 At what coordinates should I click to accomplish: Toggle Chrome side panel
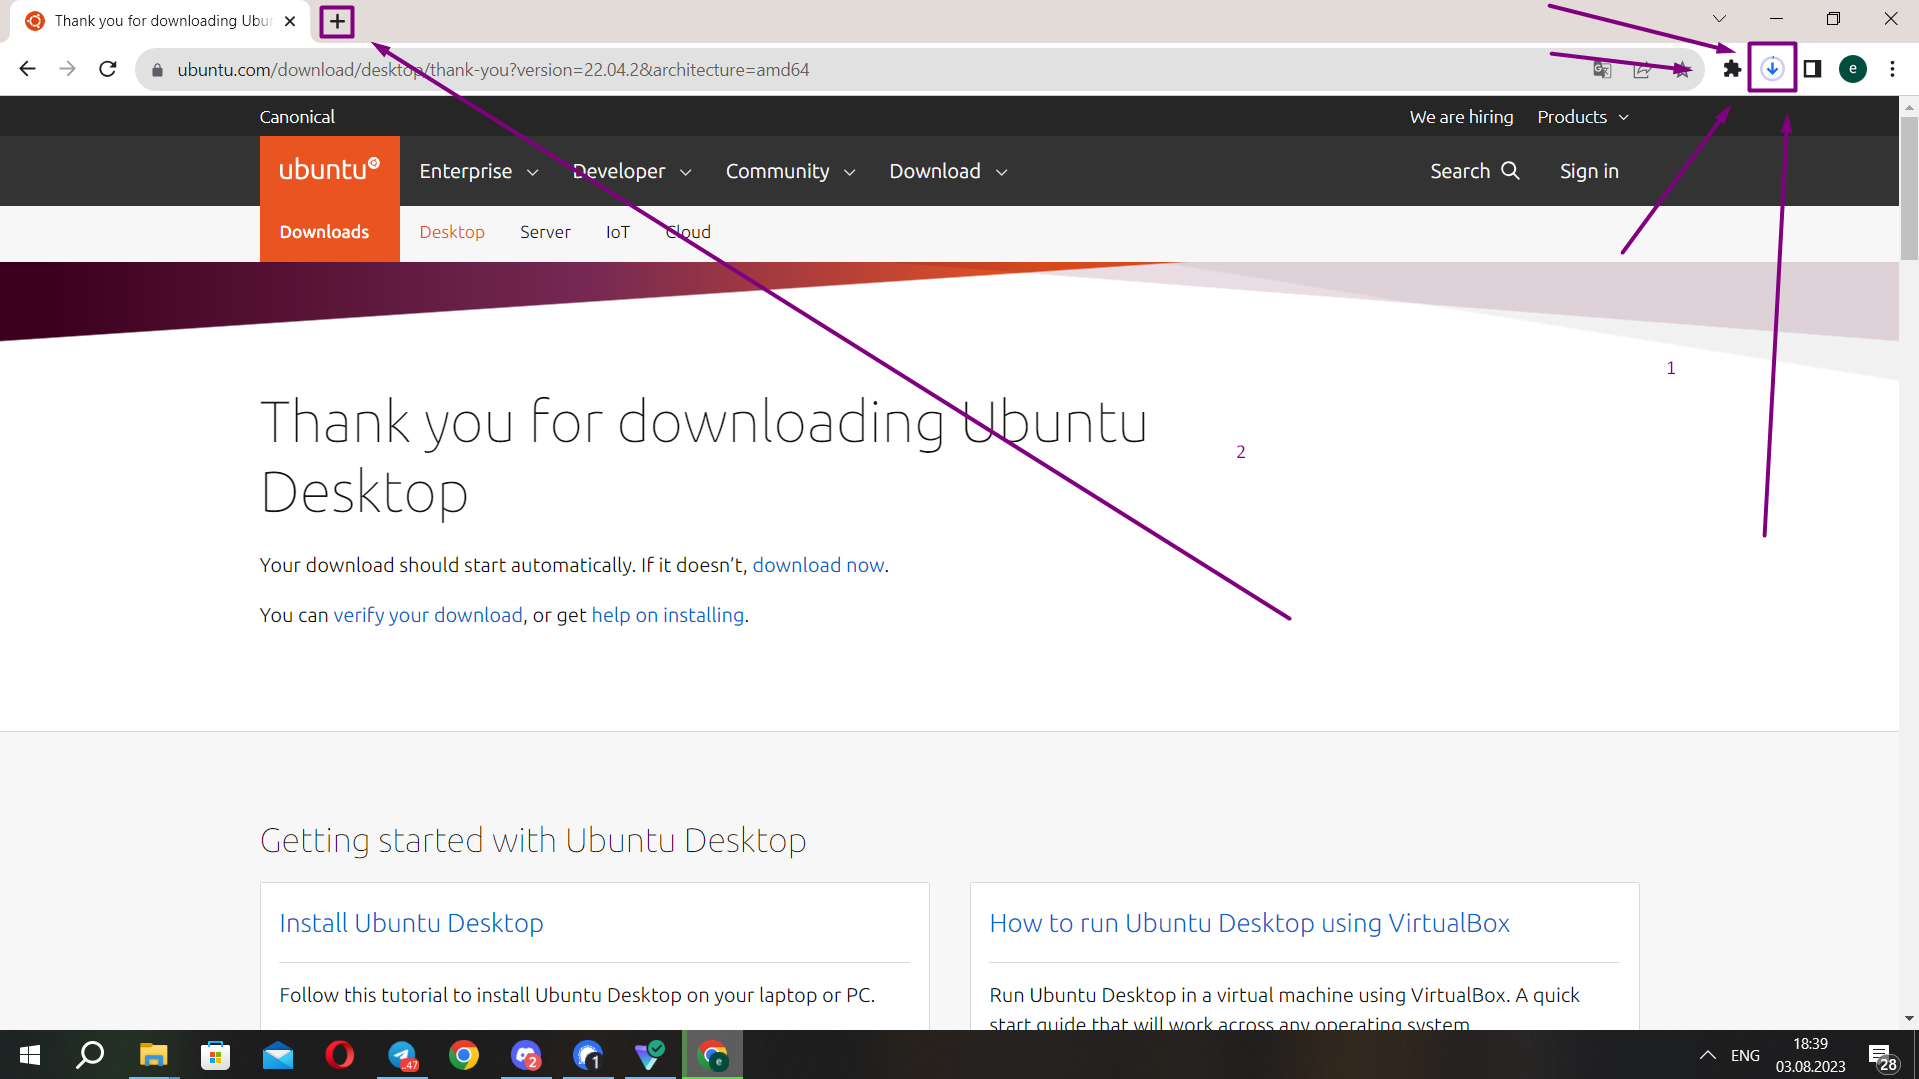coord(1812,69)
